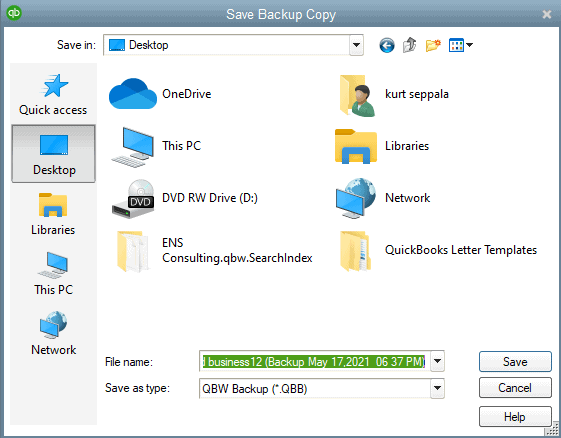
Task: Click the Help button
Action: point(515,417)
